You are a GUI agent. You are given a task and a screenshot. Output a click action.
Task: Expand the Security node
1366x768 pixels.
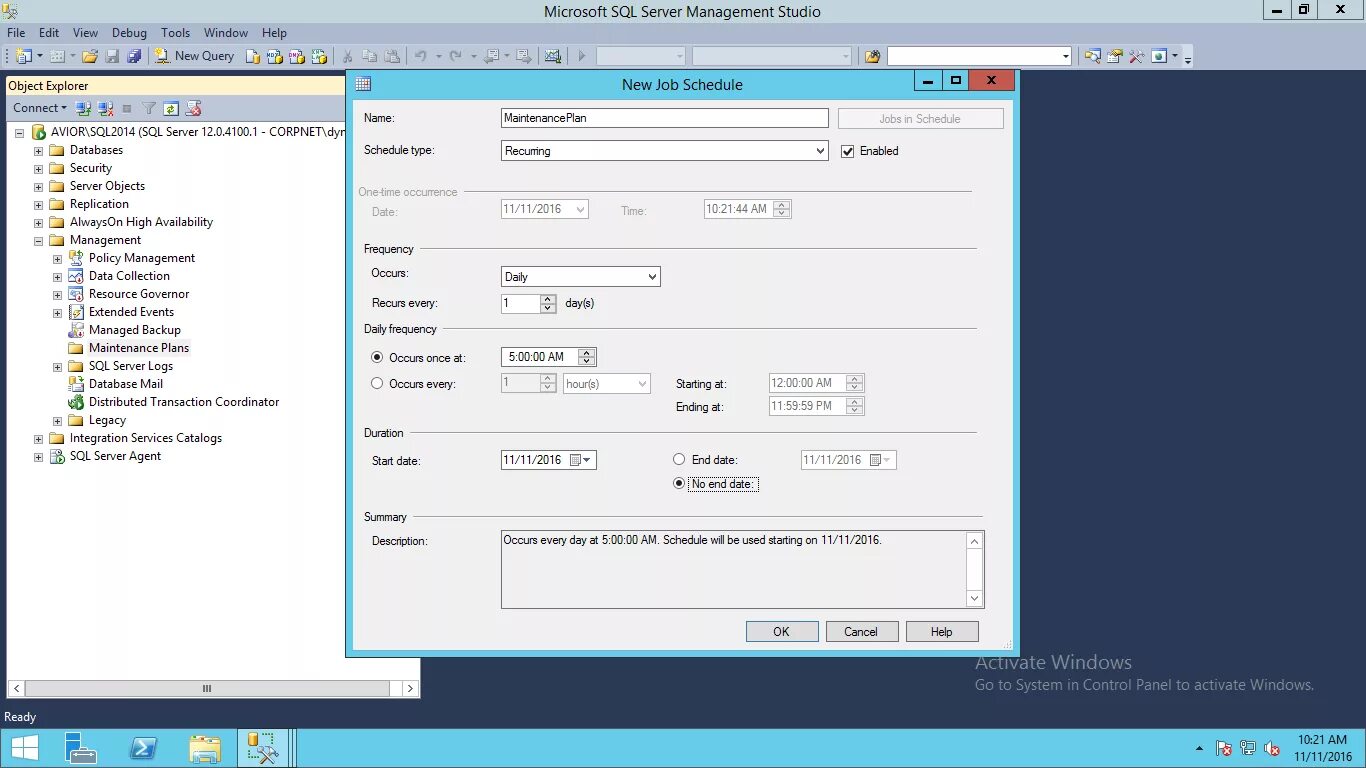(x=39, y=168)
